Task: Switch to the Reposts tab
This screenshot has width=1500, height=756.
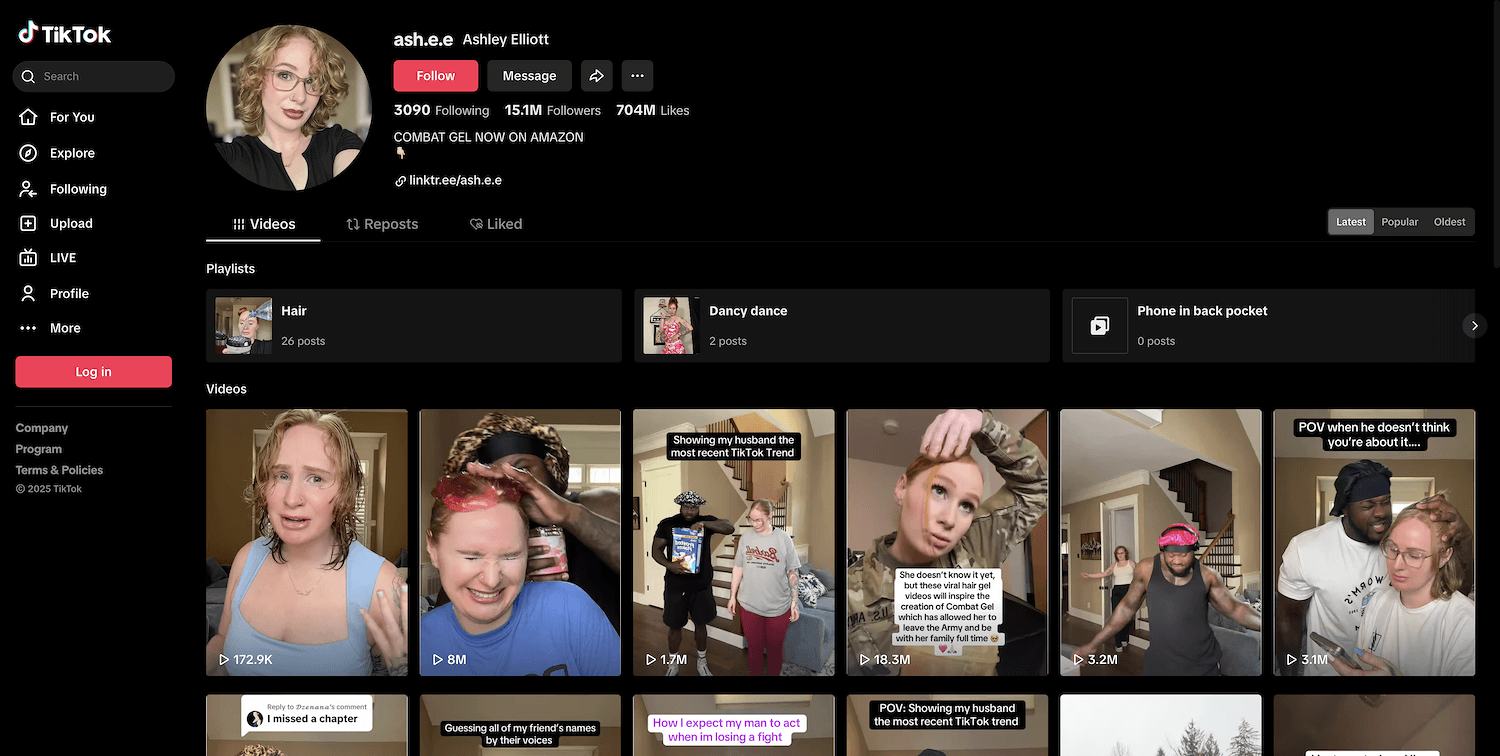Action: pyautogui.click(x=382, y=224)
